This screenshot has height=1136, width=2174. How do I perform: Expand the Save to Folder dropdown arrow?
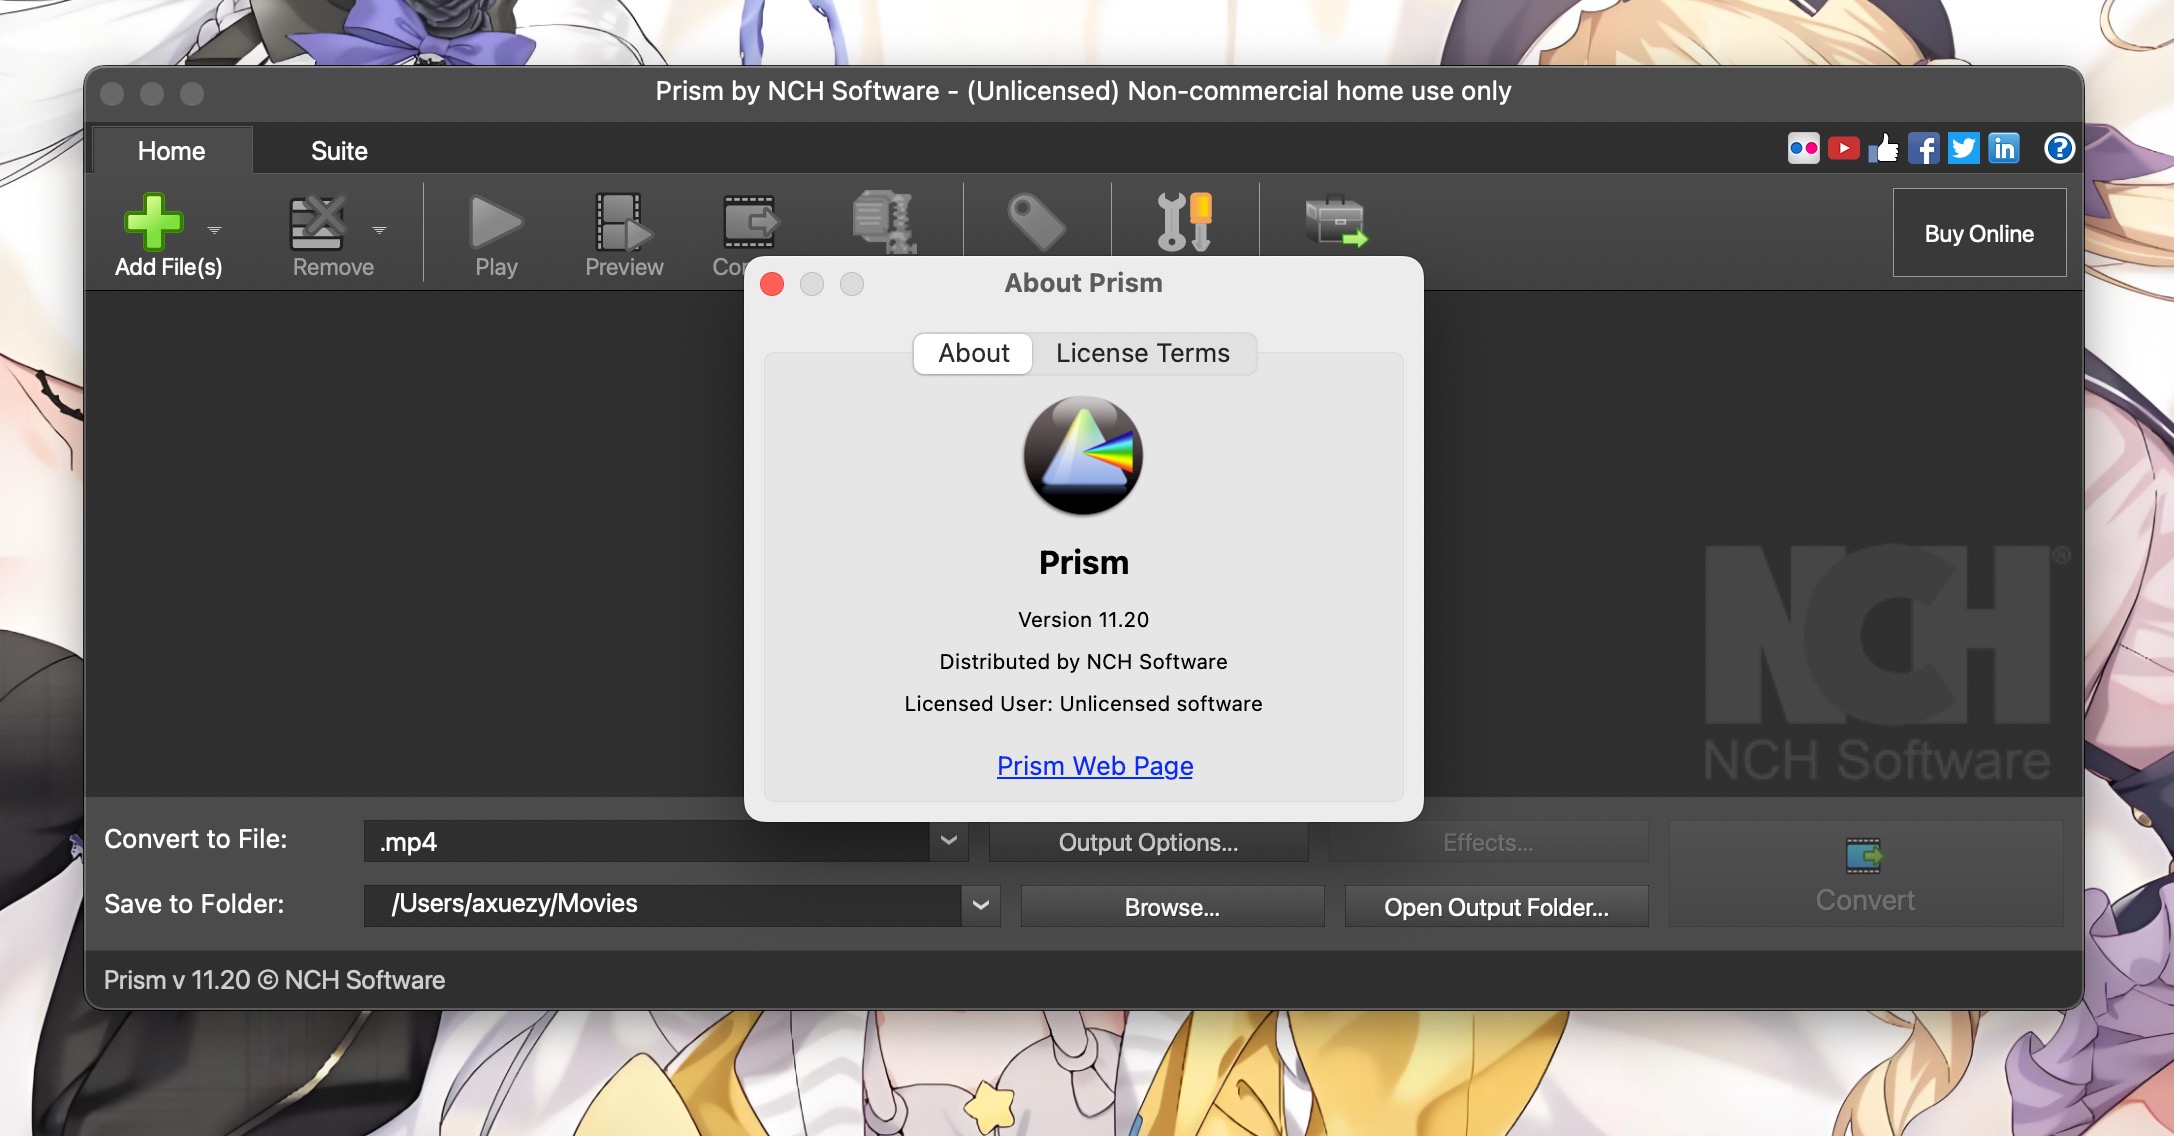tap(981, 905)
